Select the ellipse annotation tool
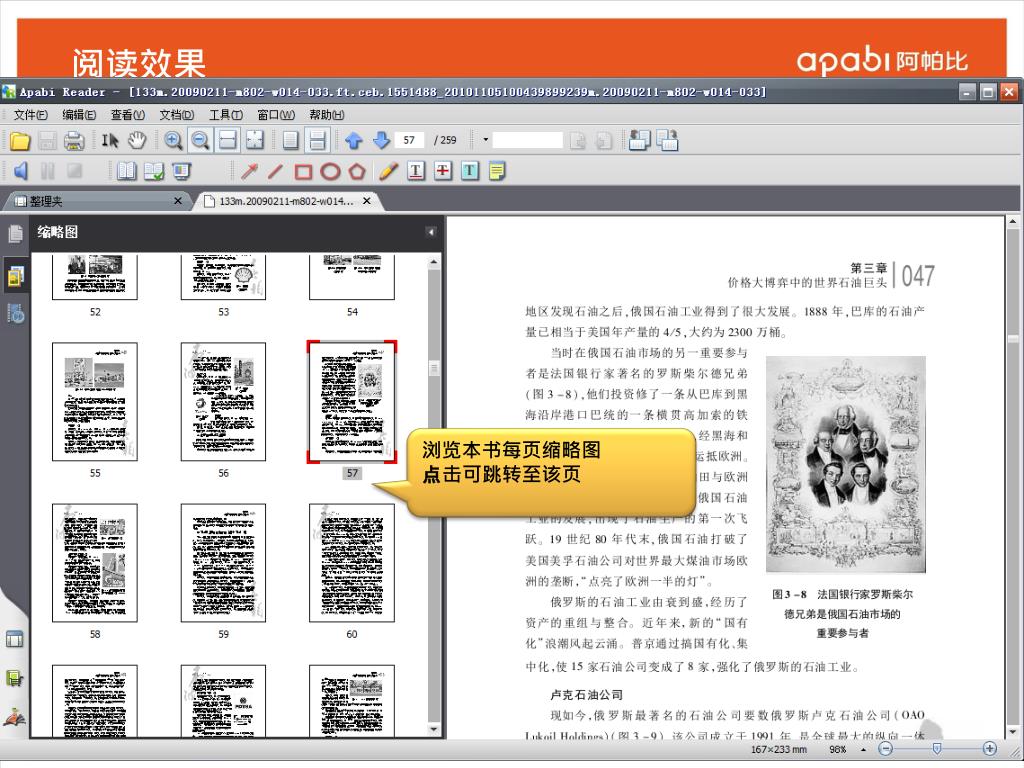 click(330, 171)
